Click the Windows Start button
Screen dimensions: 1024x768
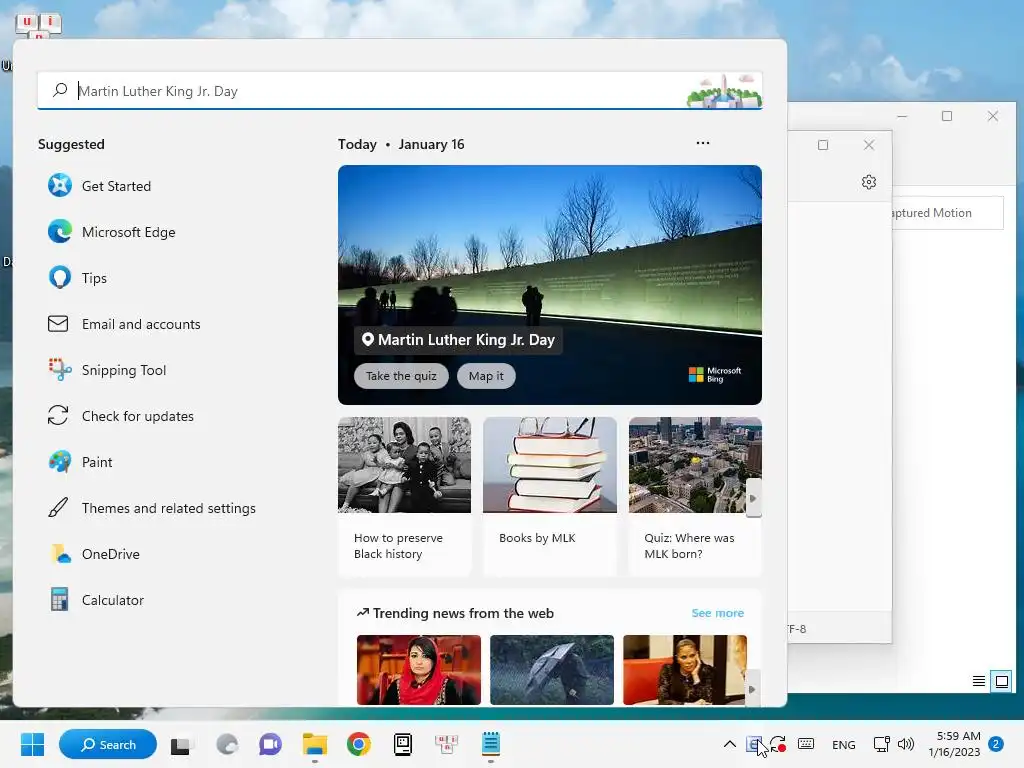32,744
